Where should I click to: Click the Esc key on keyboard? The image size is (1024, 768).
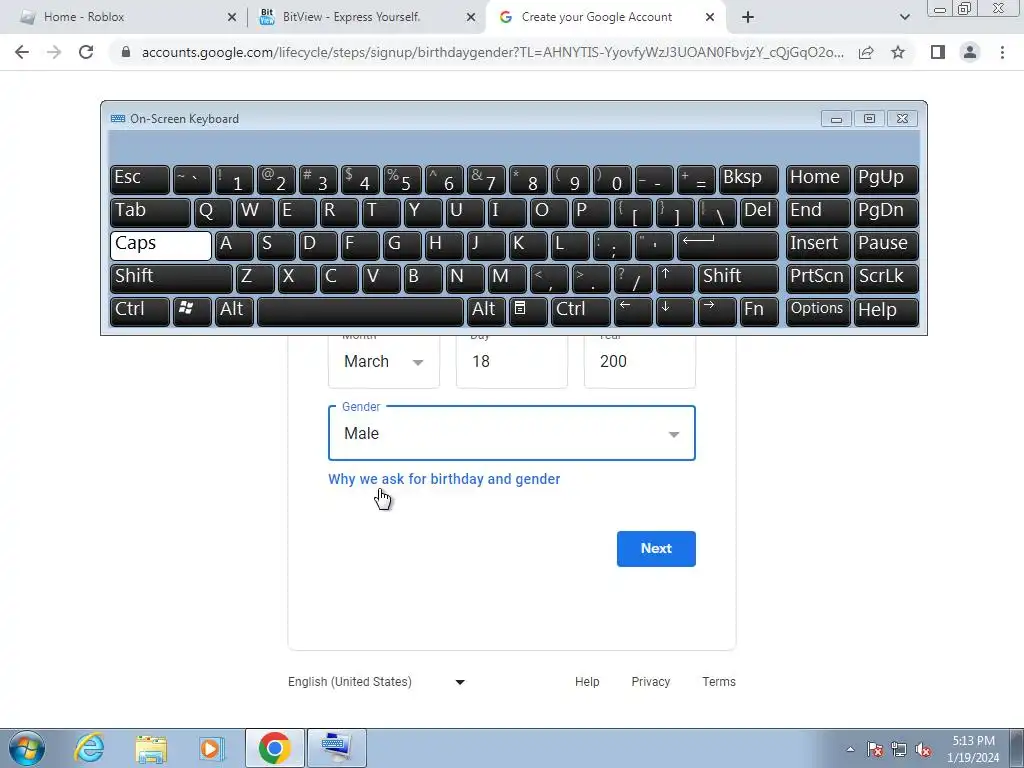140,180
